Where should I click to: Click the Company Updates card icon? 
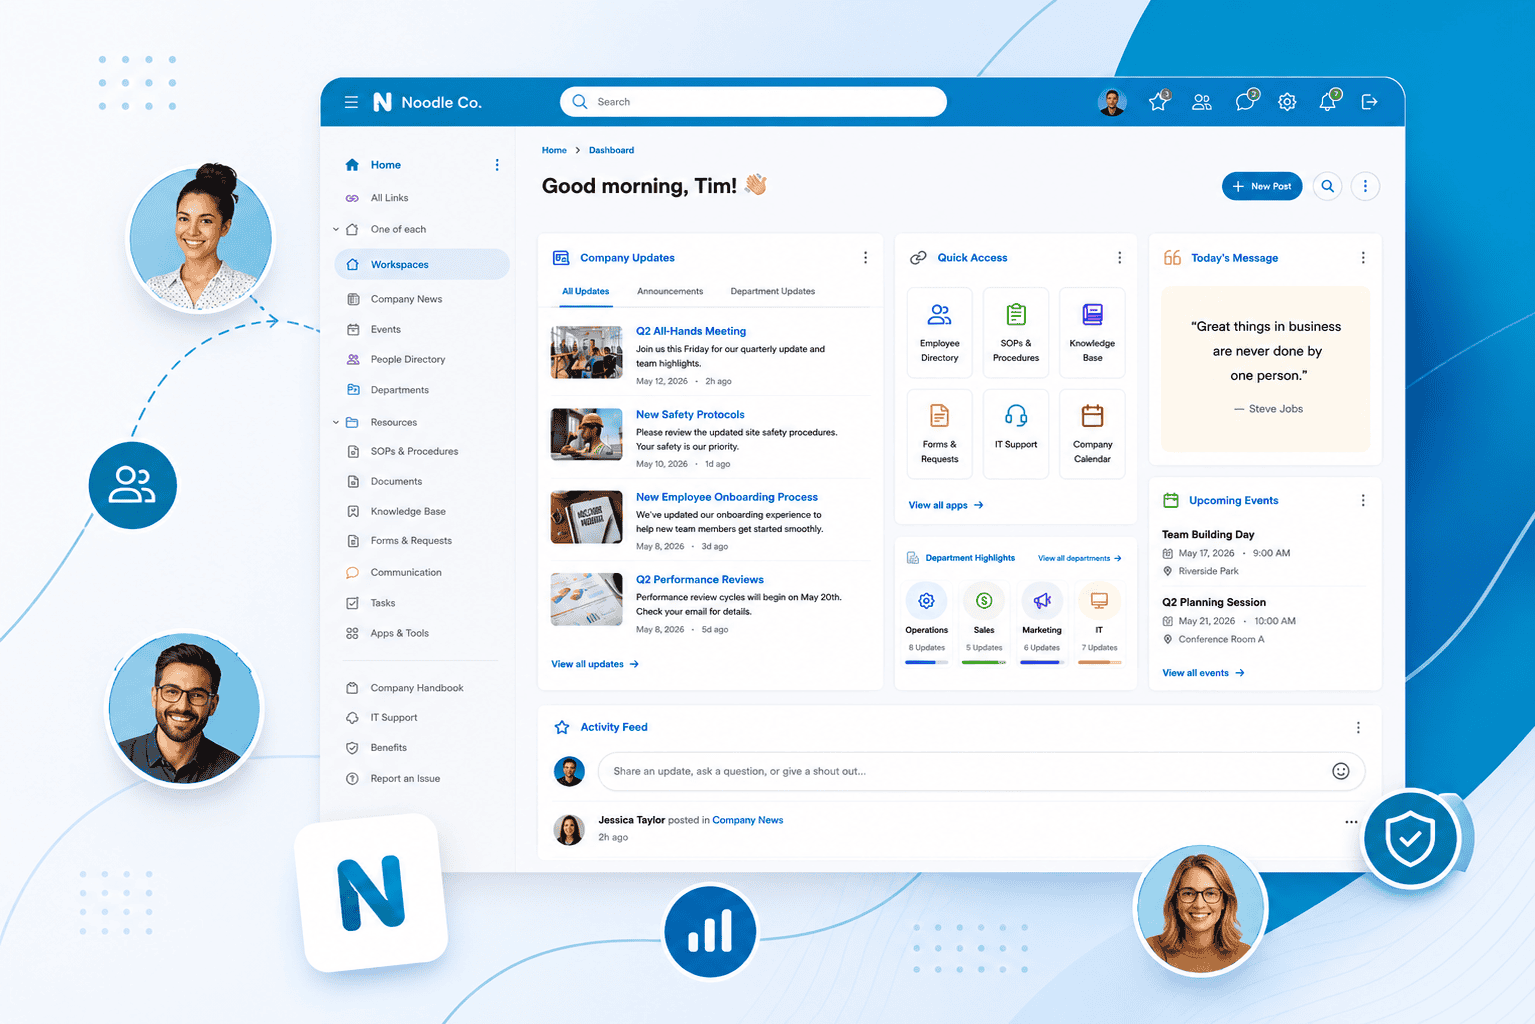point(561,258)
